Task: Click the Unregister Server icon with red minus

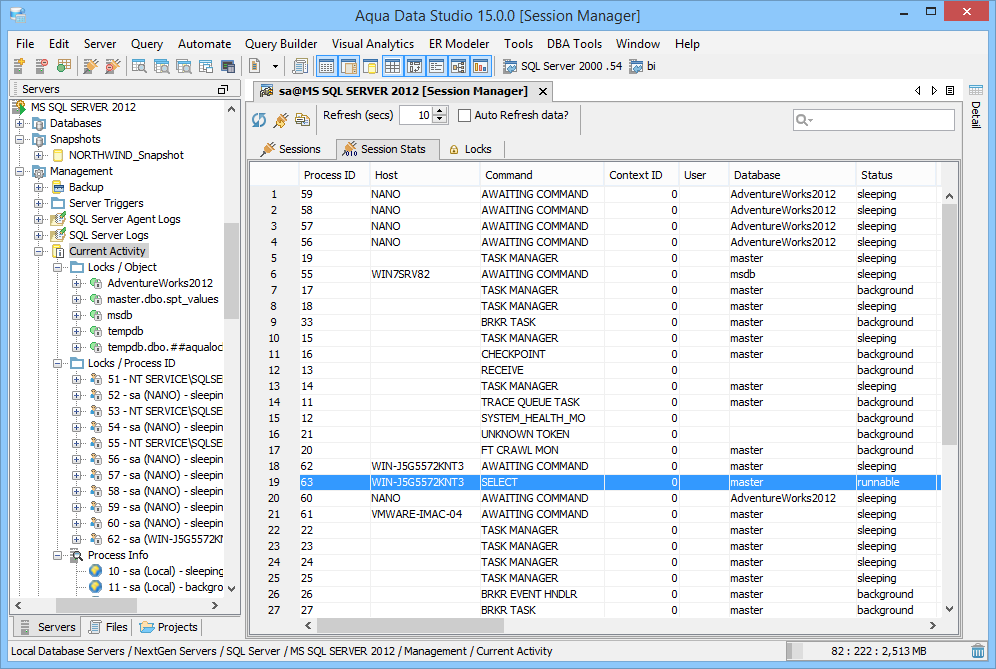Action: (x=41, y=66)
